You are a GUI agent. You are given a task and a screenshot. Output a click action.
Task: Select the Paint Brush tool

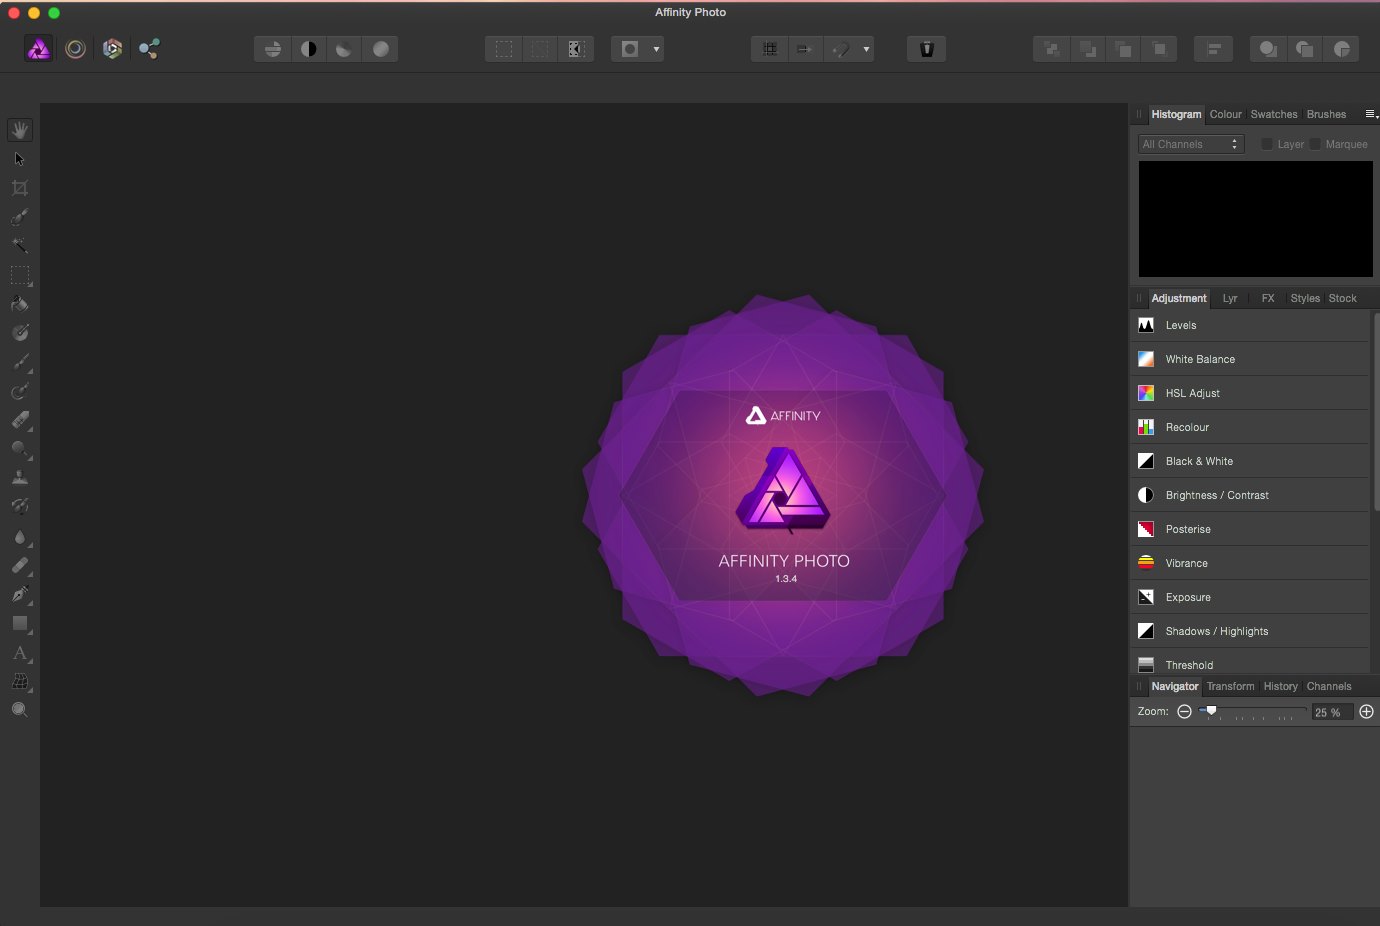(20, 362)
